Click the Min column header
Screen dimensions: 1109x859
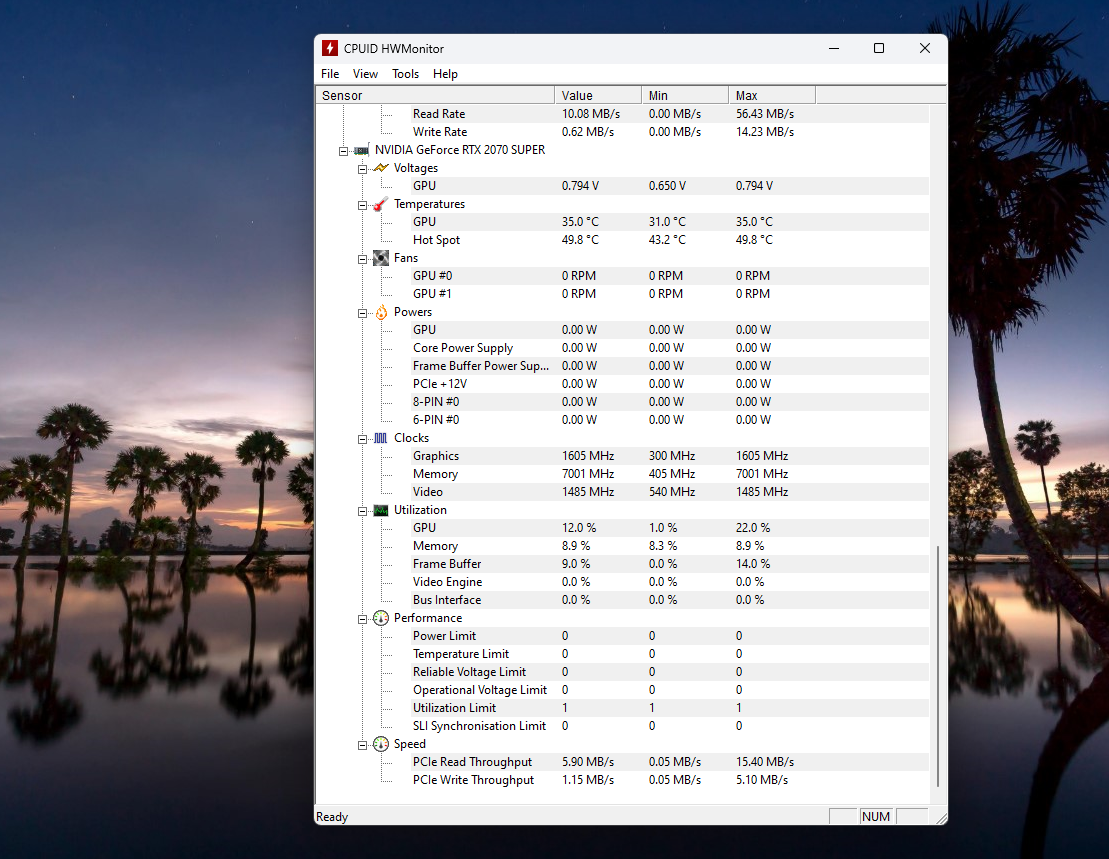pyautogui.click(x=685, y=95)
